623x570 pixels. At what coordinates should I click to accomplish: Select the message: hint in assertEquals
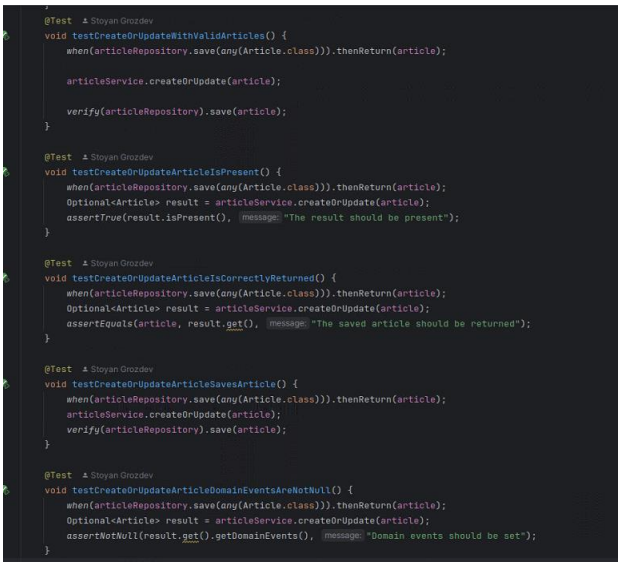click(288, 323)
